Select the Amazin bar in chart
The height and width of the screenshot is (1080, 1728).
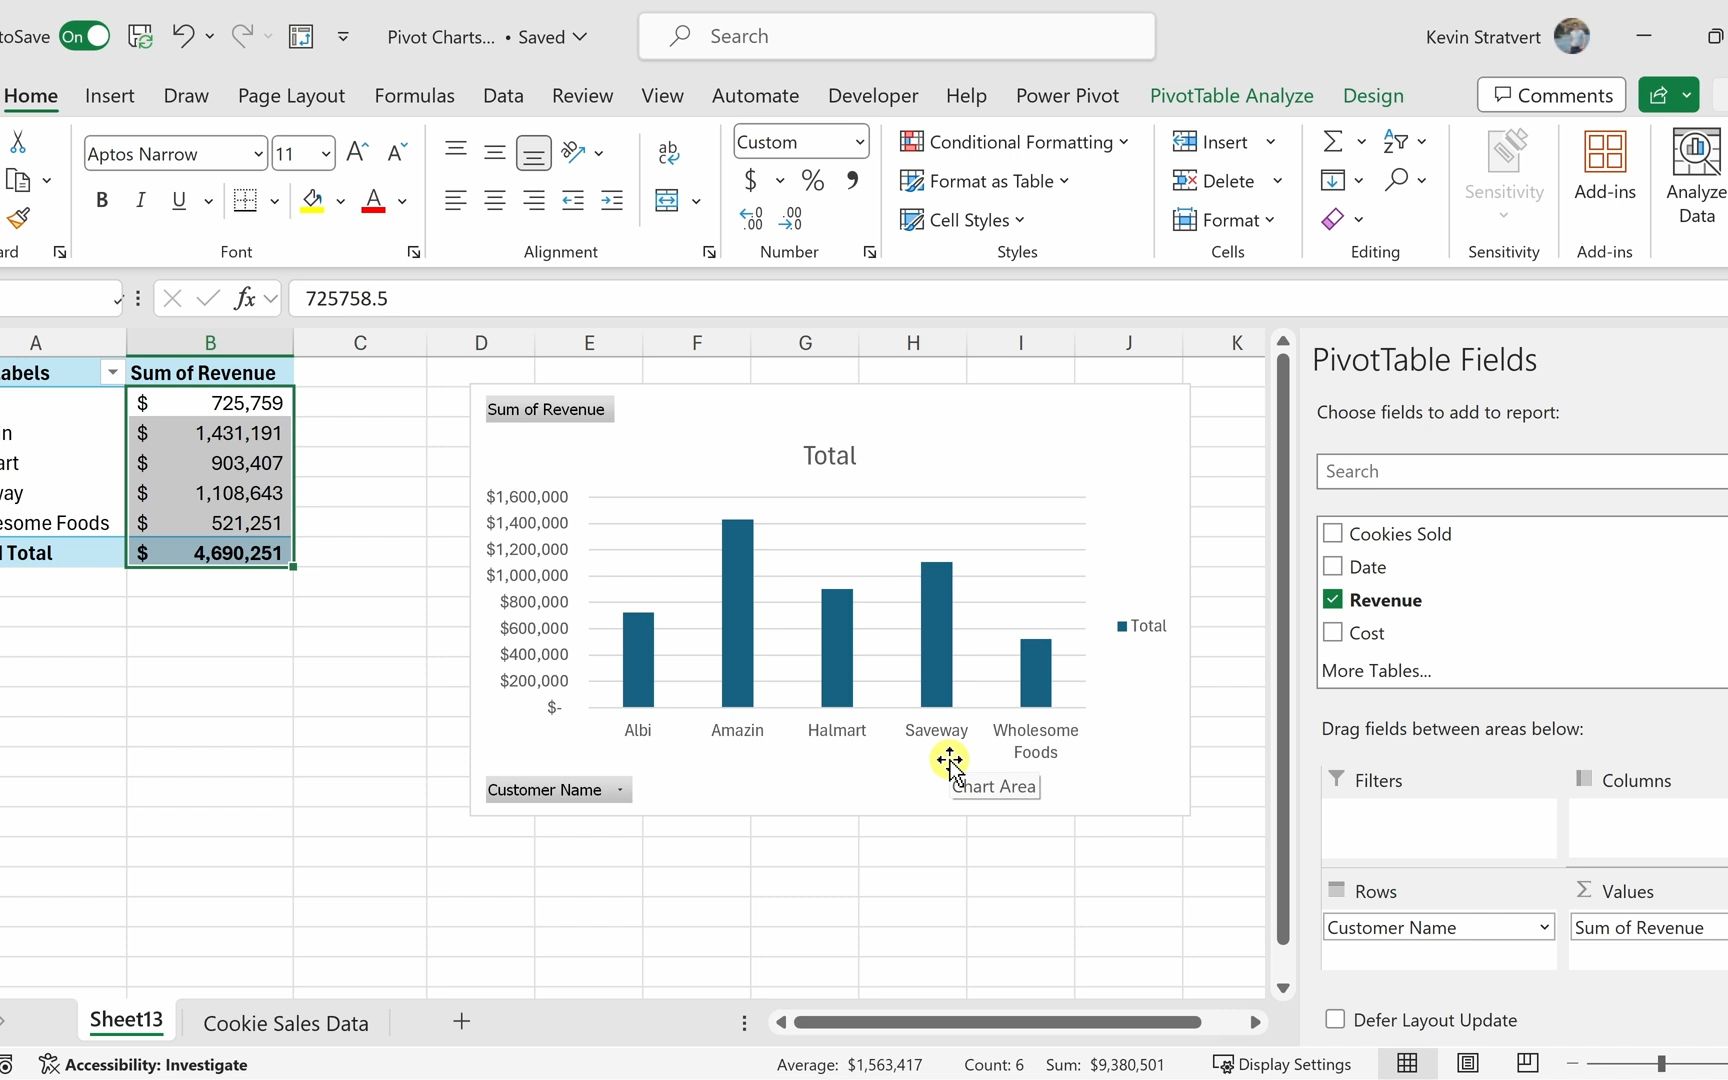point(737,613)
